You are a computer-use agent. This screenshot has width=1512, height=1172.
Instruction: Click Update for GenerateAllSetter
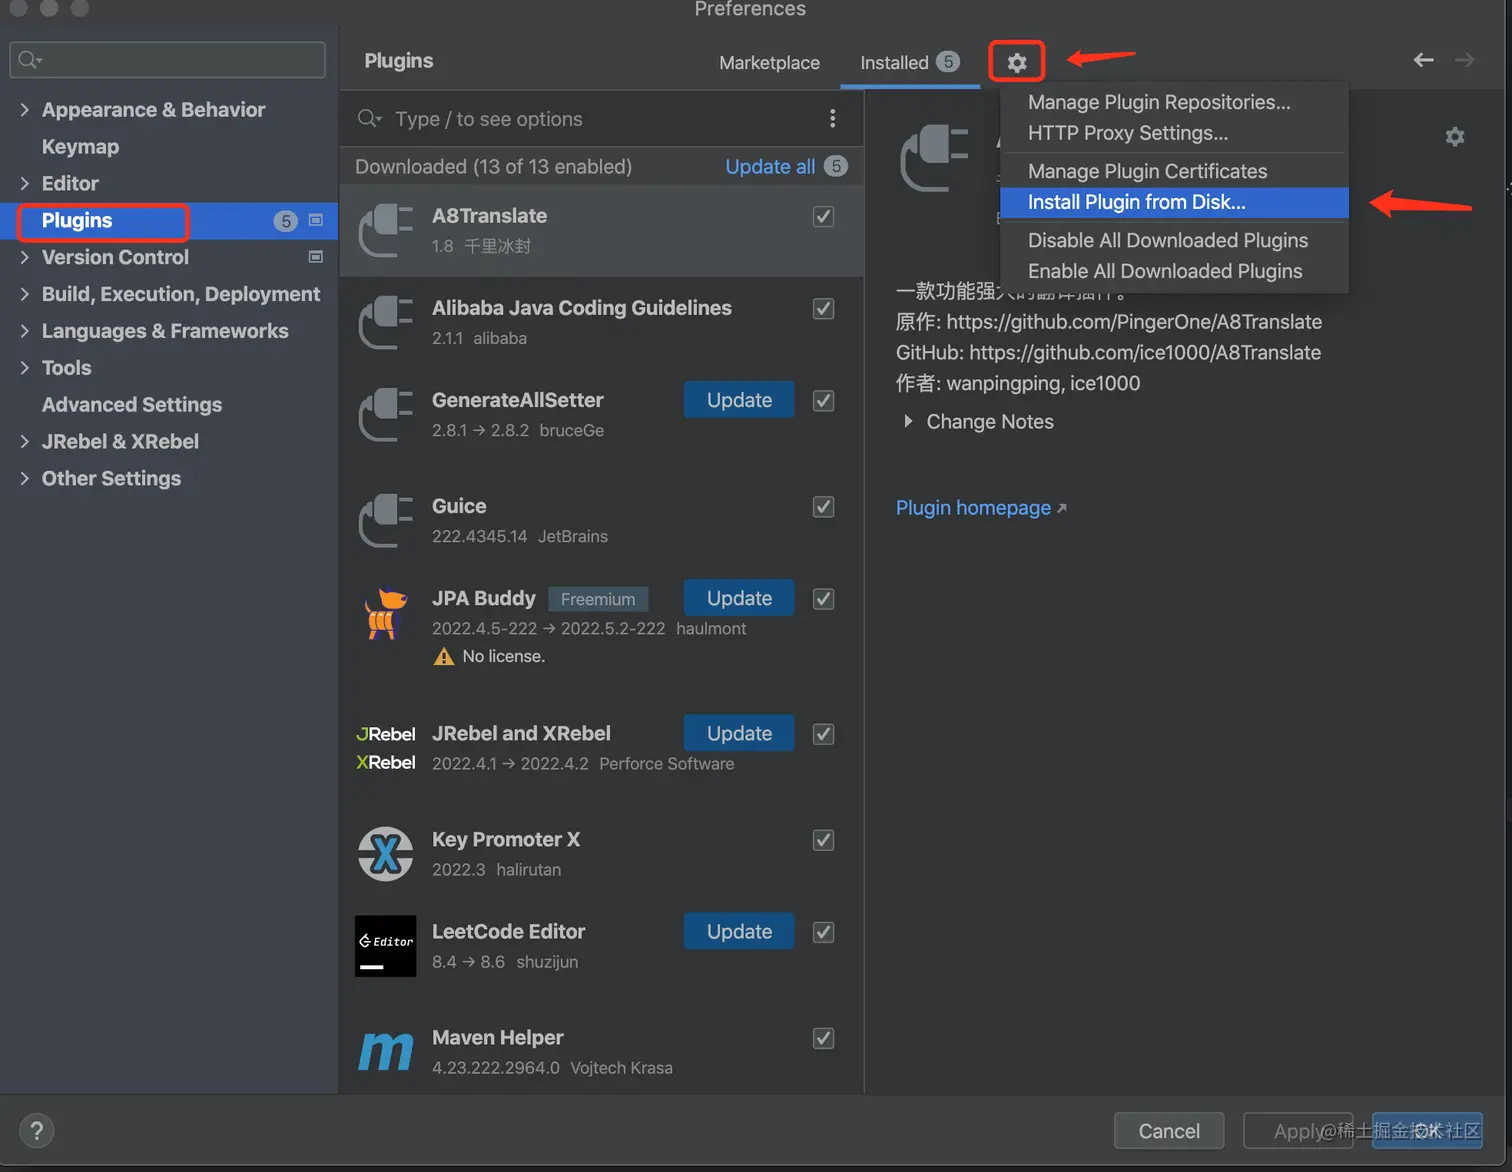pos(739,400)
